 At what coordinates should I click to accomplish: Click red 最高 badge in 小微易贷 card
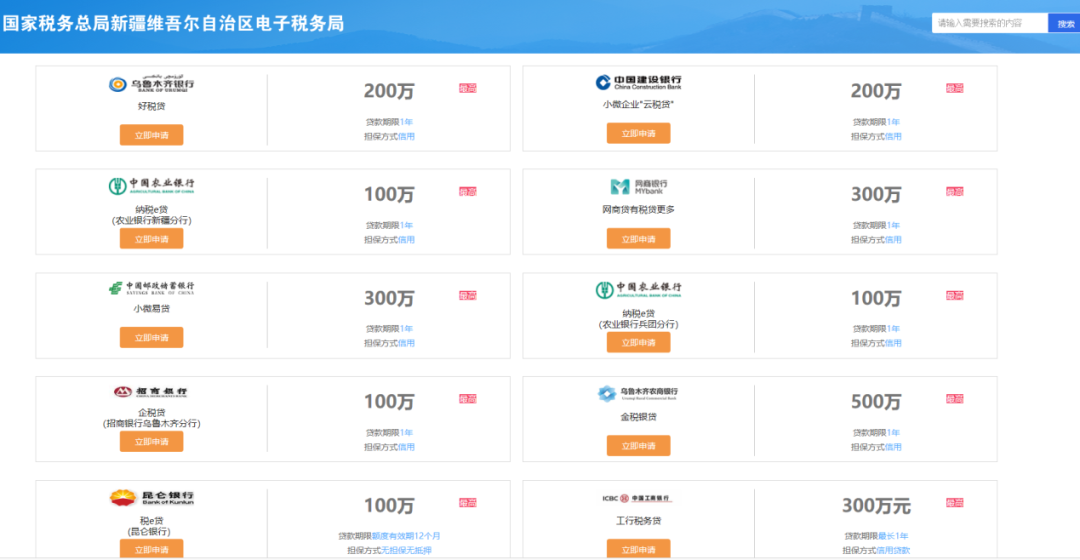pos(468,295)
